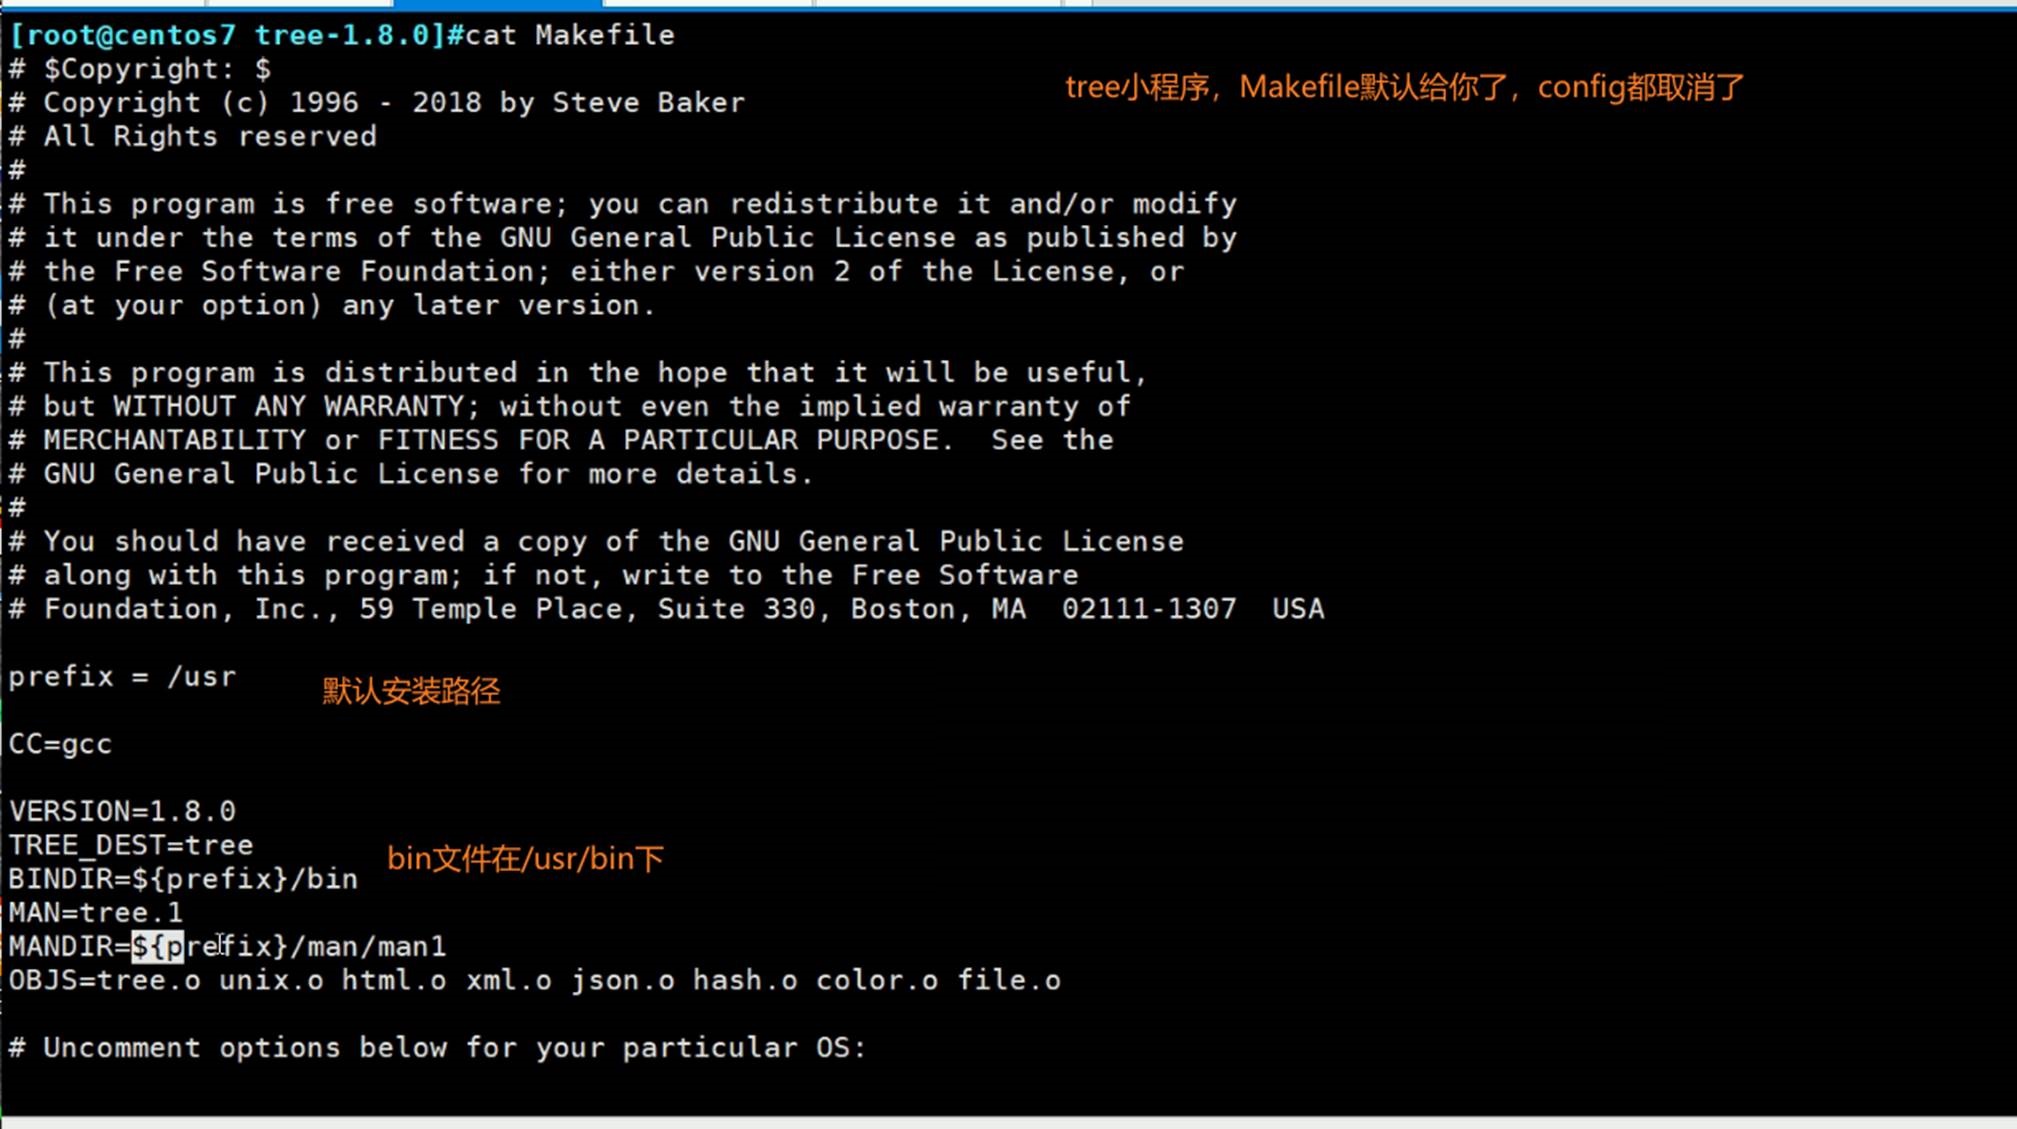Click the 'cat Makefile' command text
The width and height of the screenshot is (2017, 1129).
(x=570, y=36)
